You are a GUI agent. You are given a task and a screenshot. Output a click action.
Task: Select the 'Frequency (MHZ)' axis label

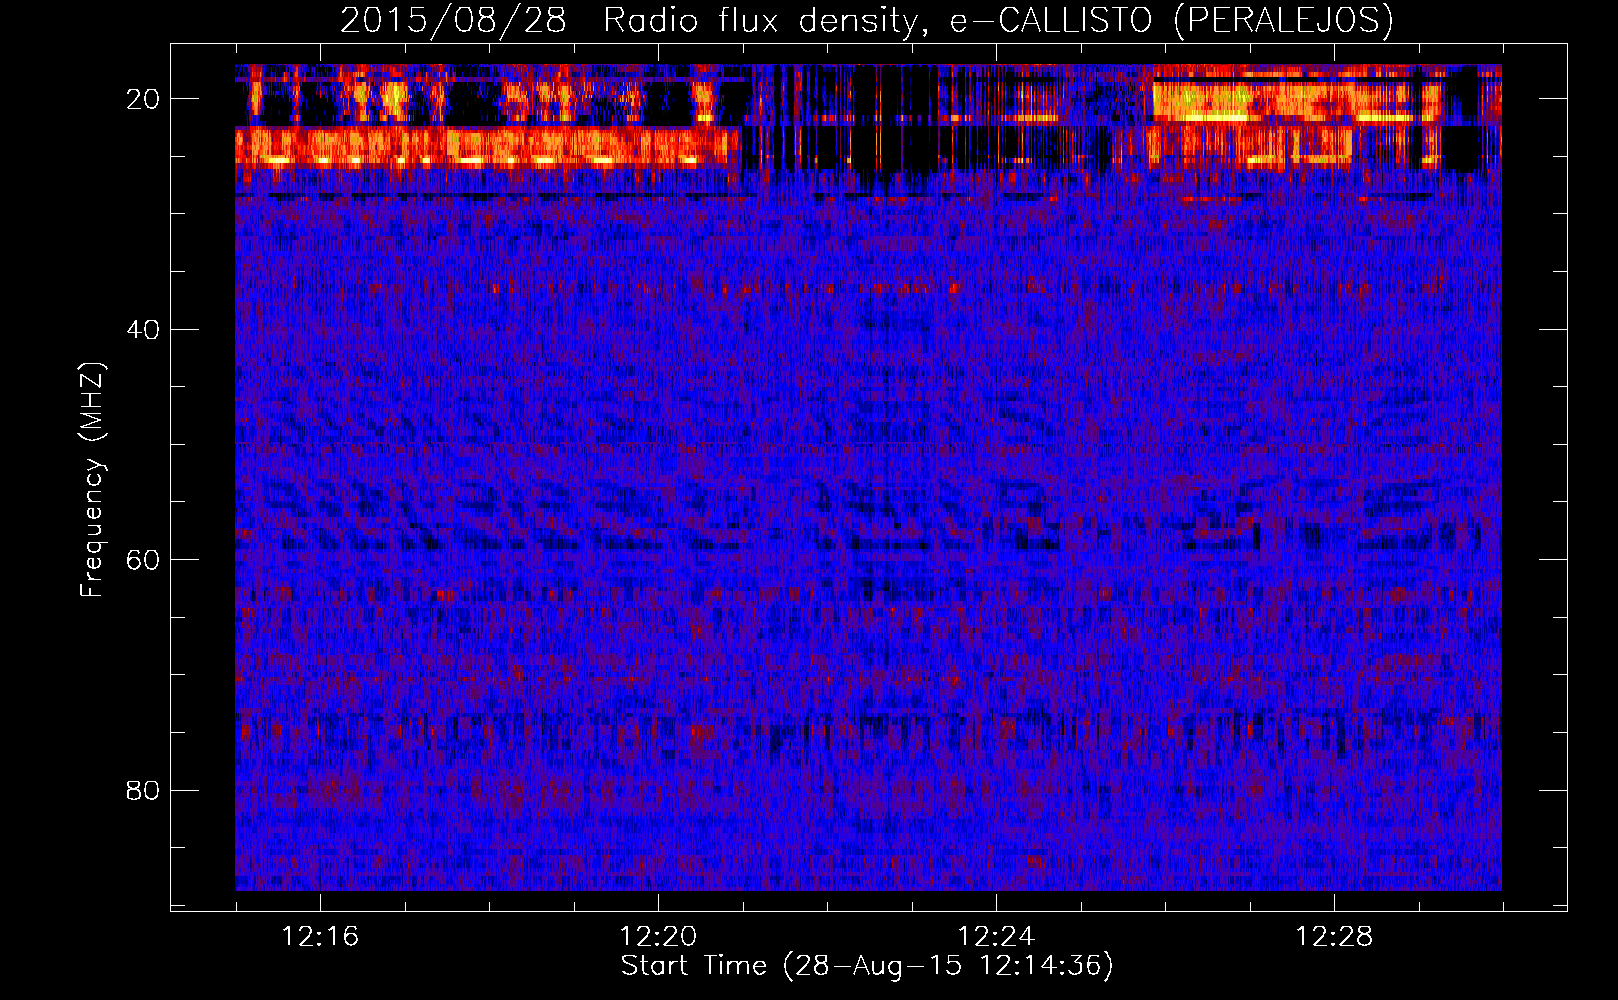click(x=92, y=480)
